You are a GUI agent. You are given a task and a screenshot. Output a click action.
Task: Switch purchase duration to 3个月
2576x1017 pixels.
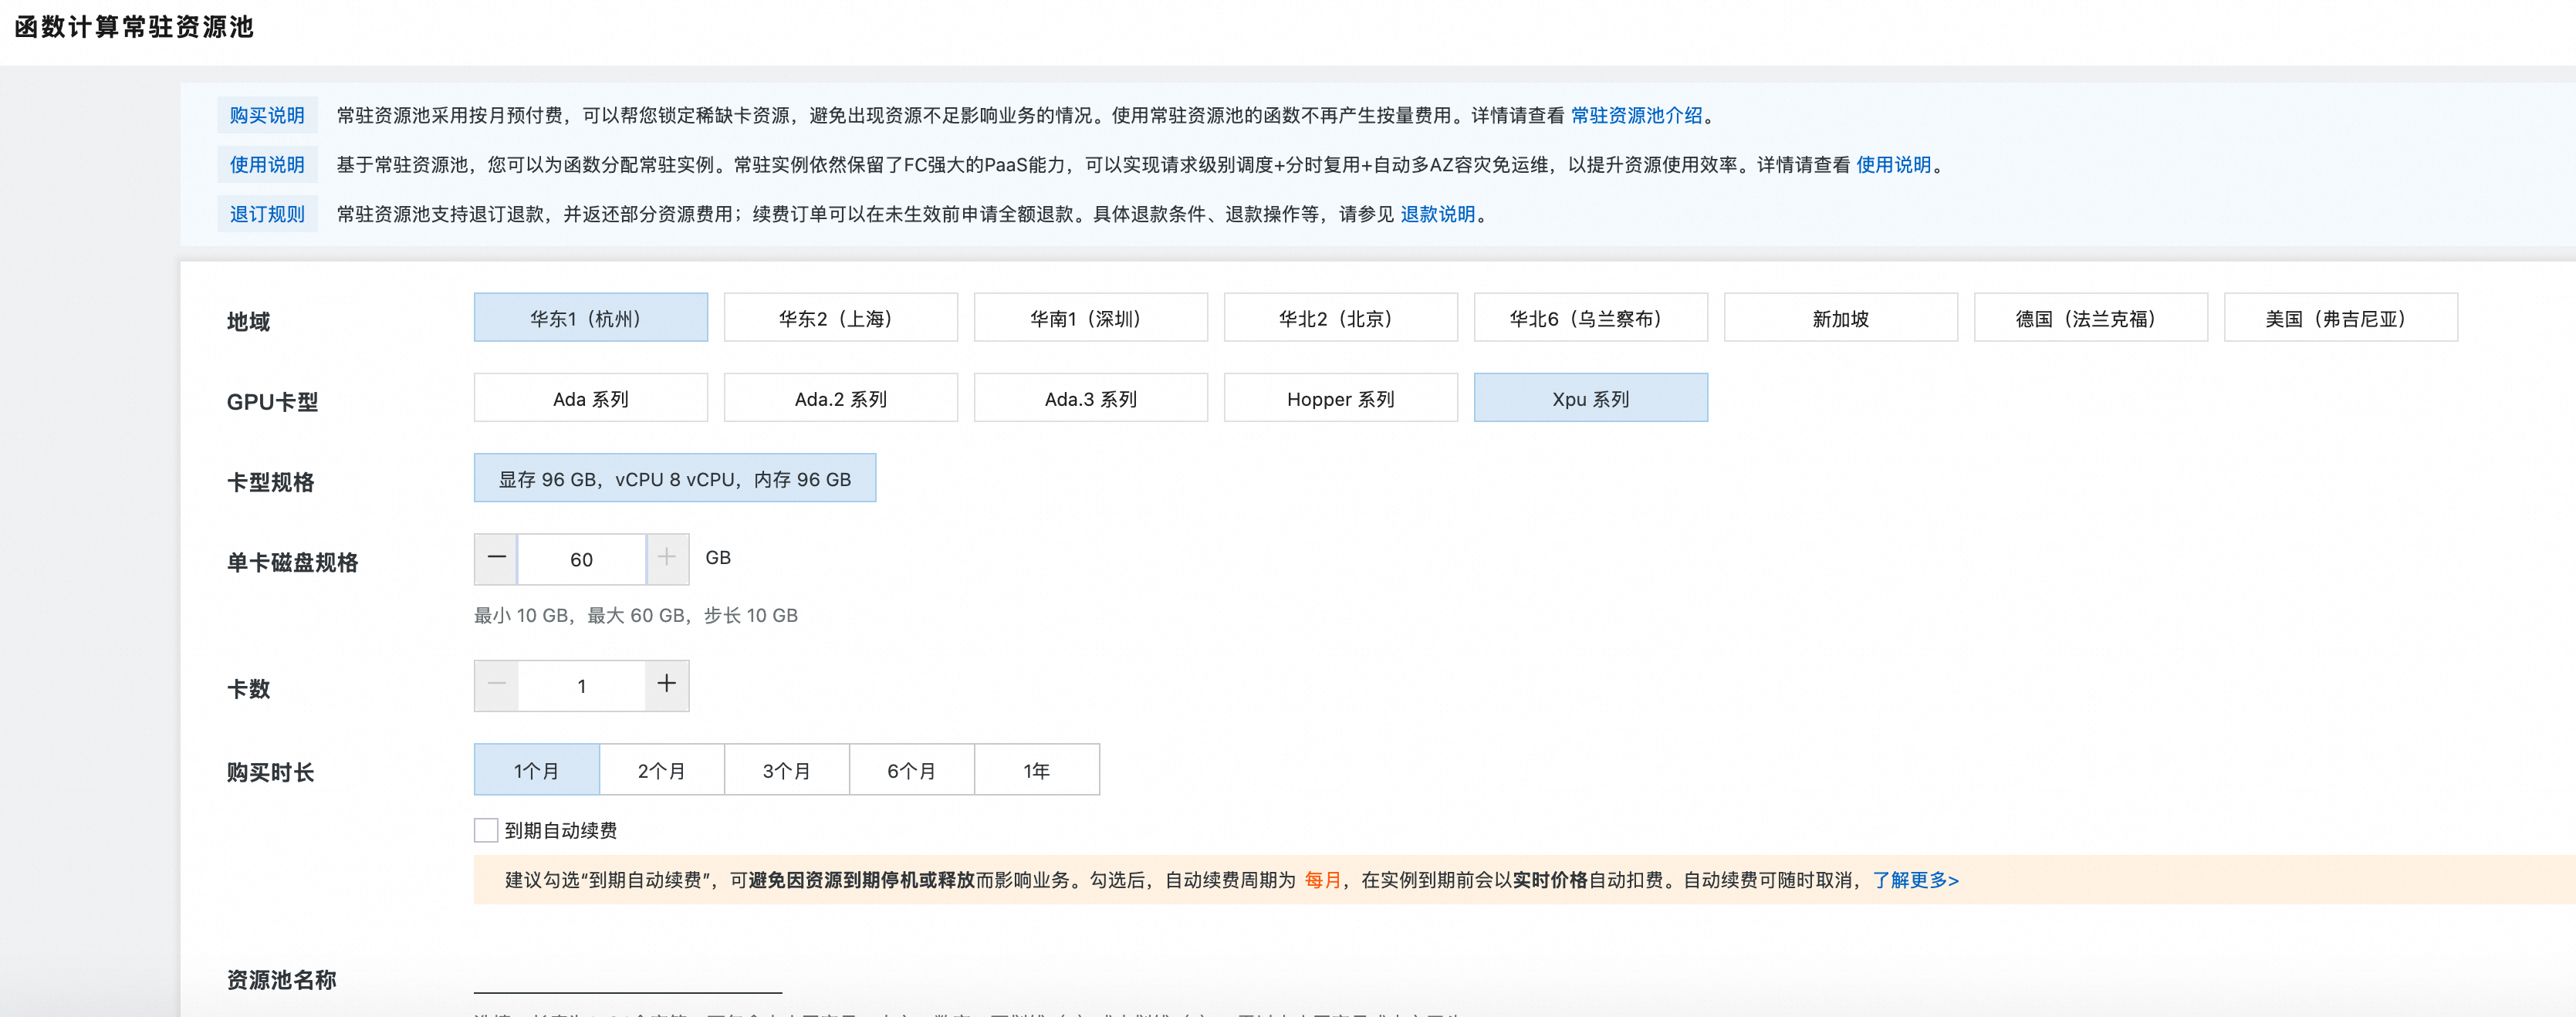tap(786, 770)
